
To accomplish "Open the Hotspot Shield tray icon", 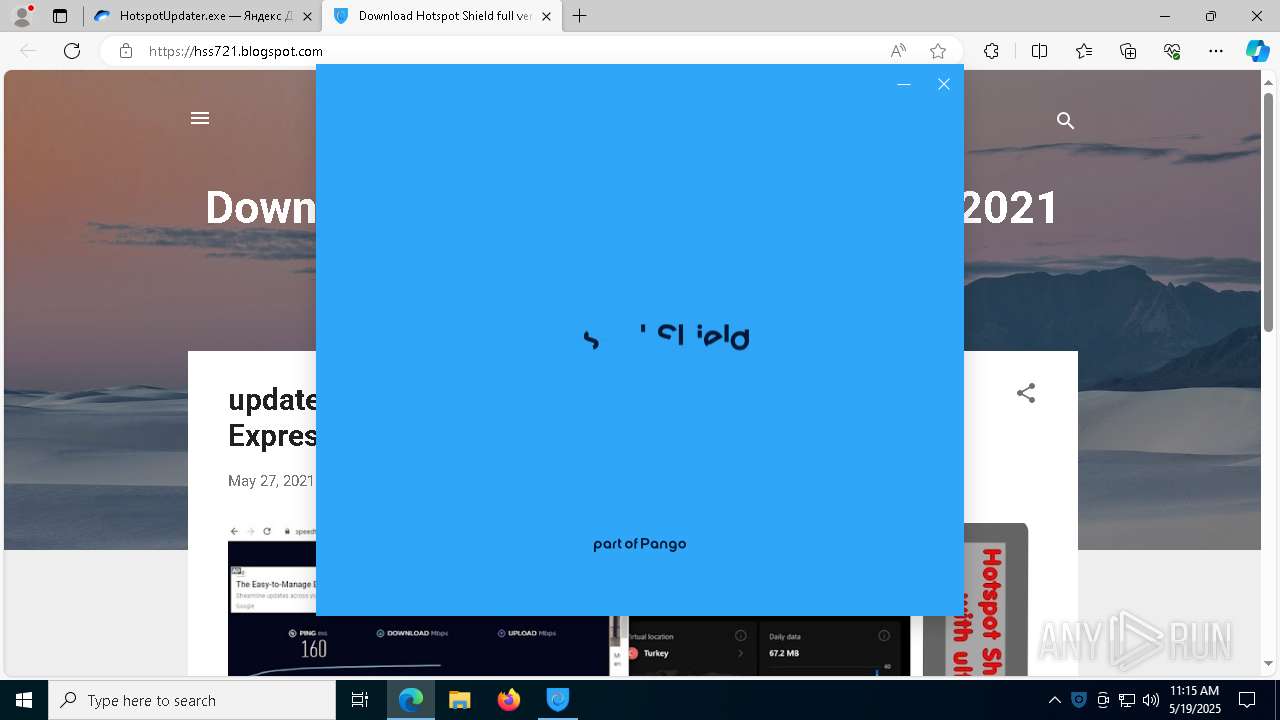I will pyautogui.click(x=1079, y=700).
